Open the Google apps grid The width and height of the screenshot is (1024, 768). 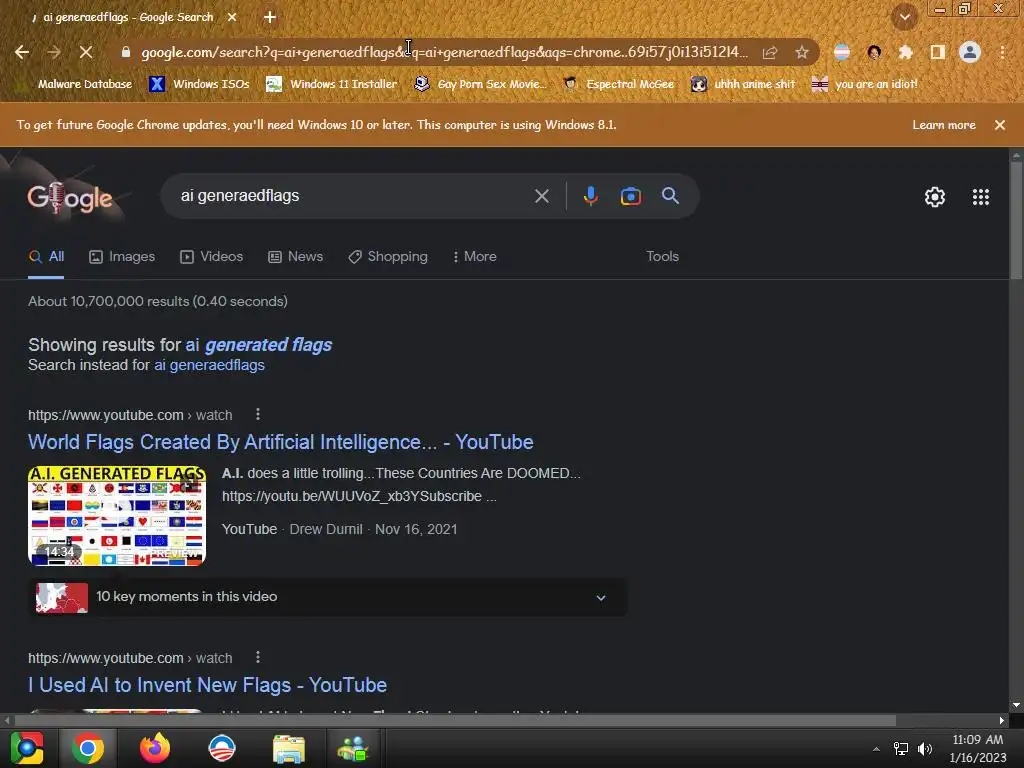981,197
